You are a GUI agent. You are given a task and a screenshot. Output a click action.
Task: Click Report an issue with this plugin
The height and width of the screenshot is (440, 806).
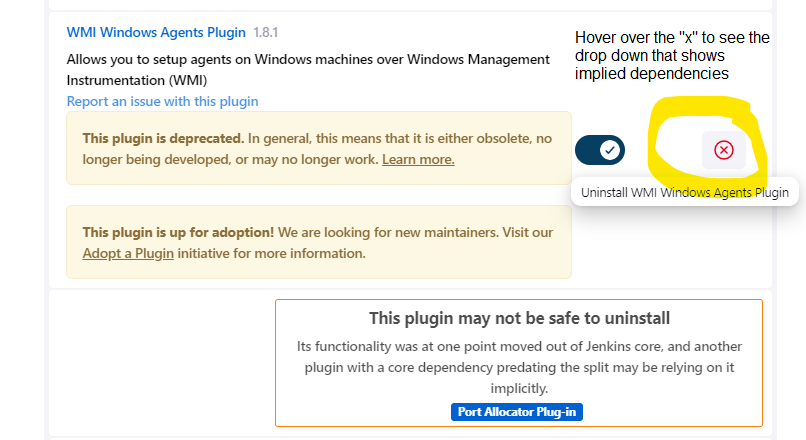pos(162,101)
